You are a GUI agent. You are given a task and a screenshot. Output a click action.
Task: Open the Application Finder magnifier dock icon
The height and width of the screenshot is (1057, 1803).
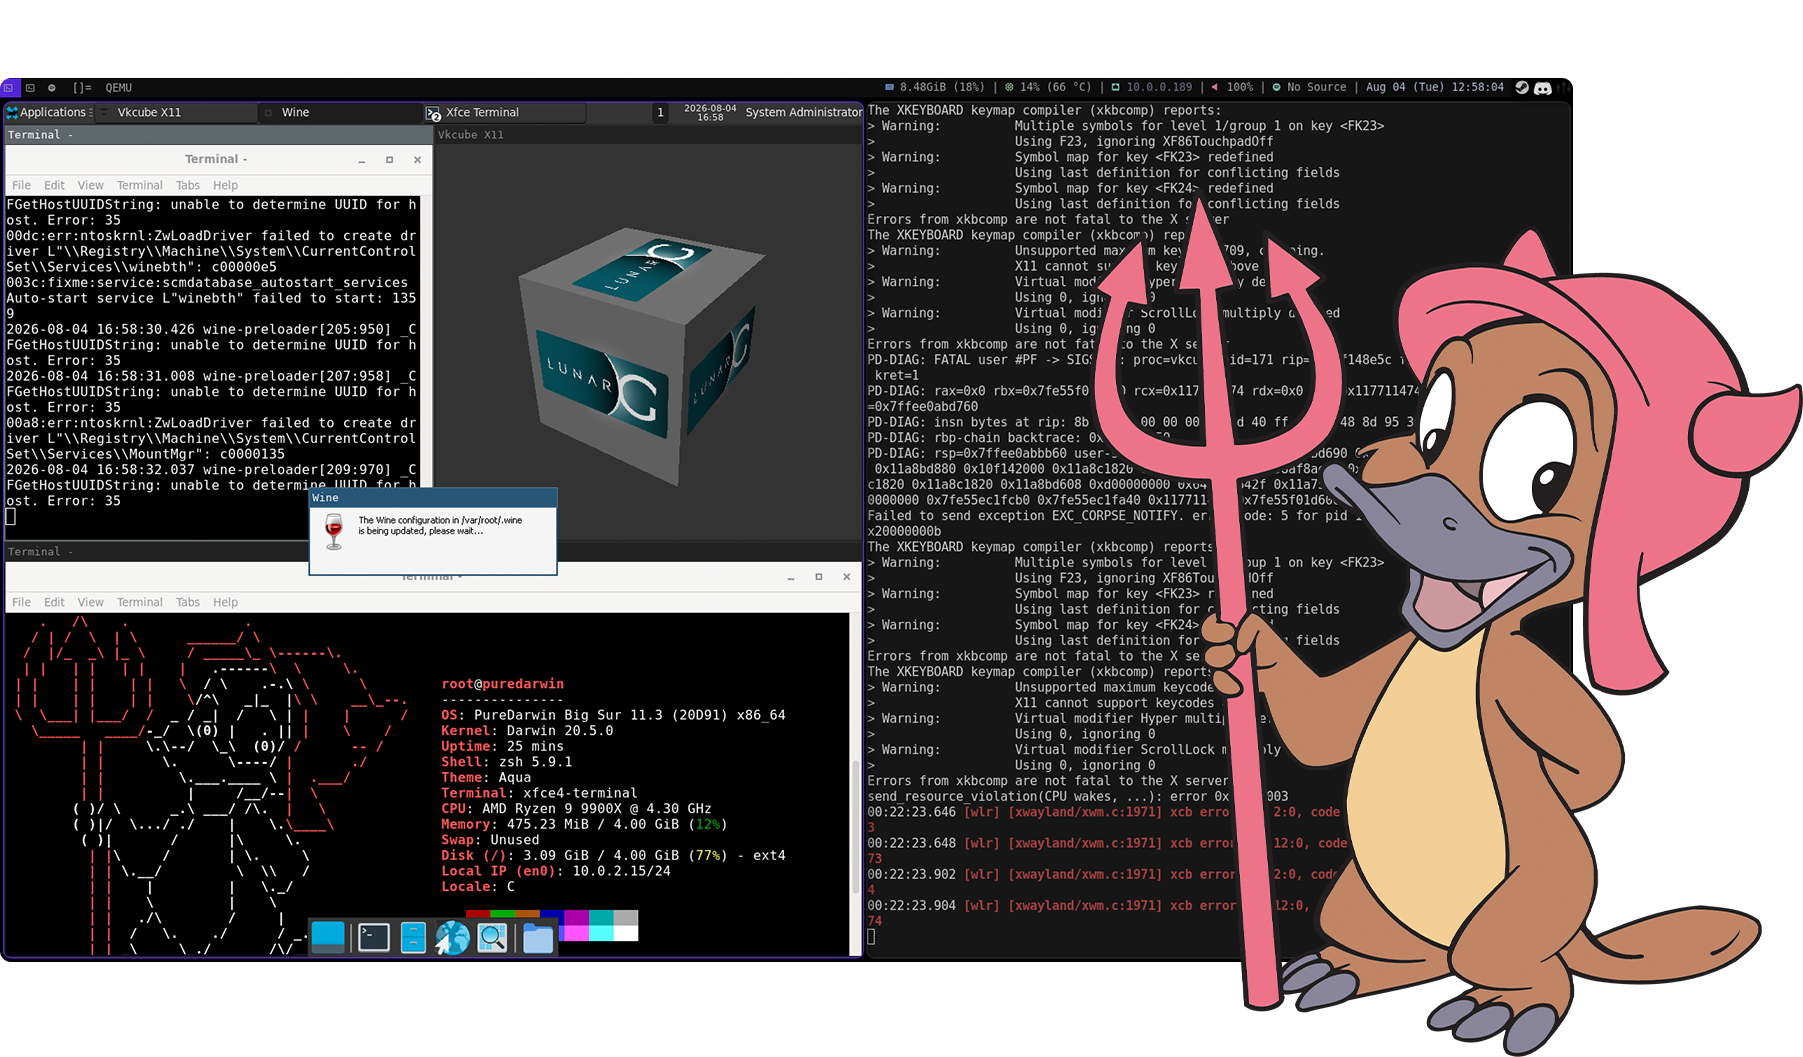pyautogui.click(x=492, y=937)
